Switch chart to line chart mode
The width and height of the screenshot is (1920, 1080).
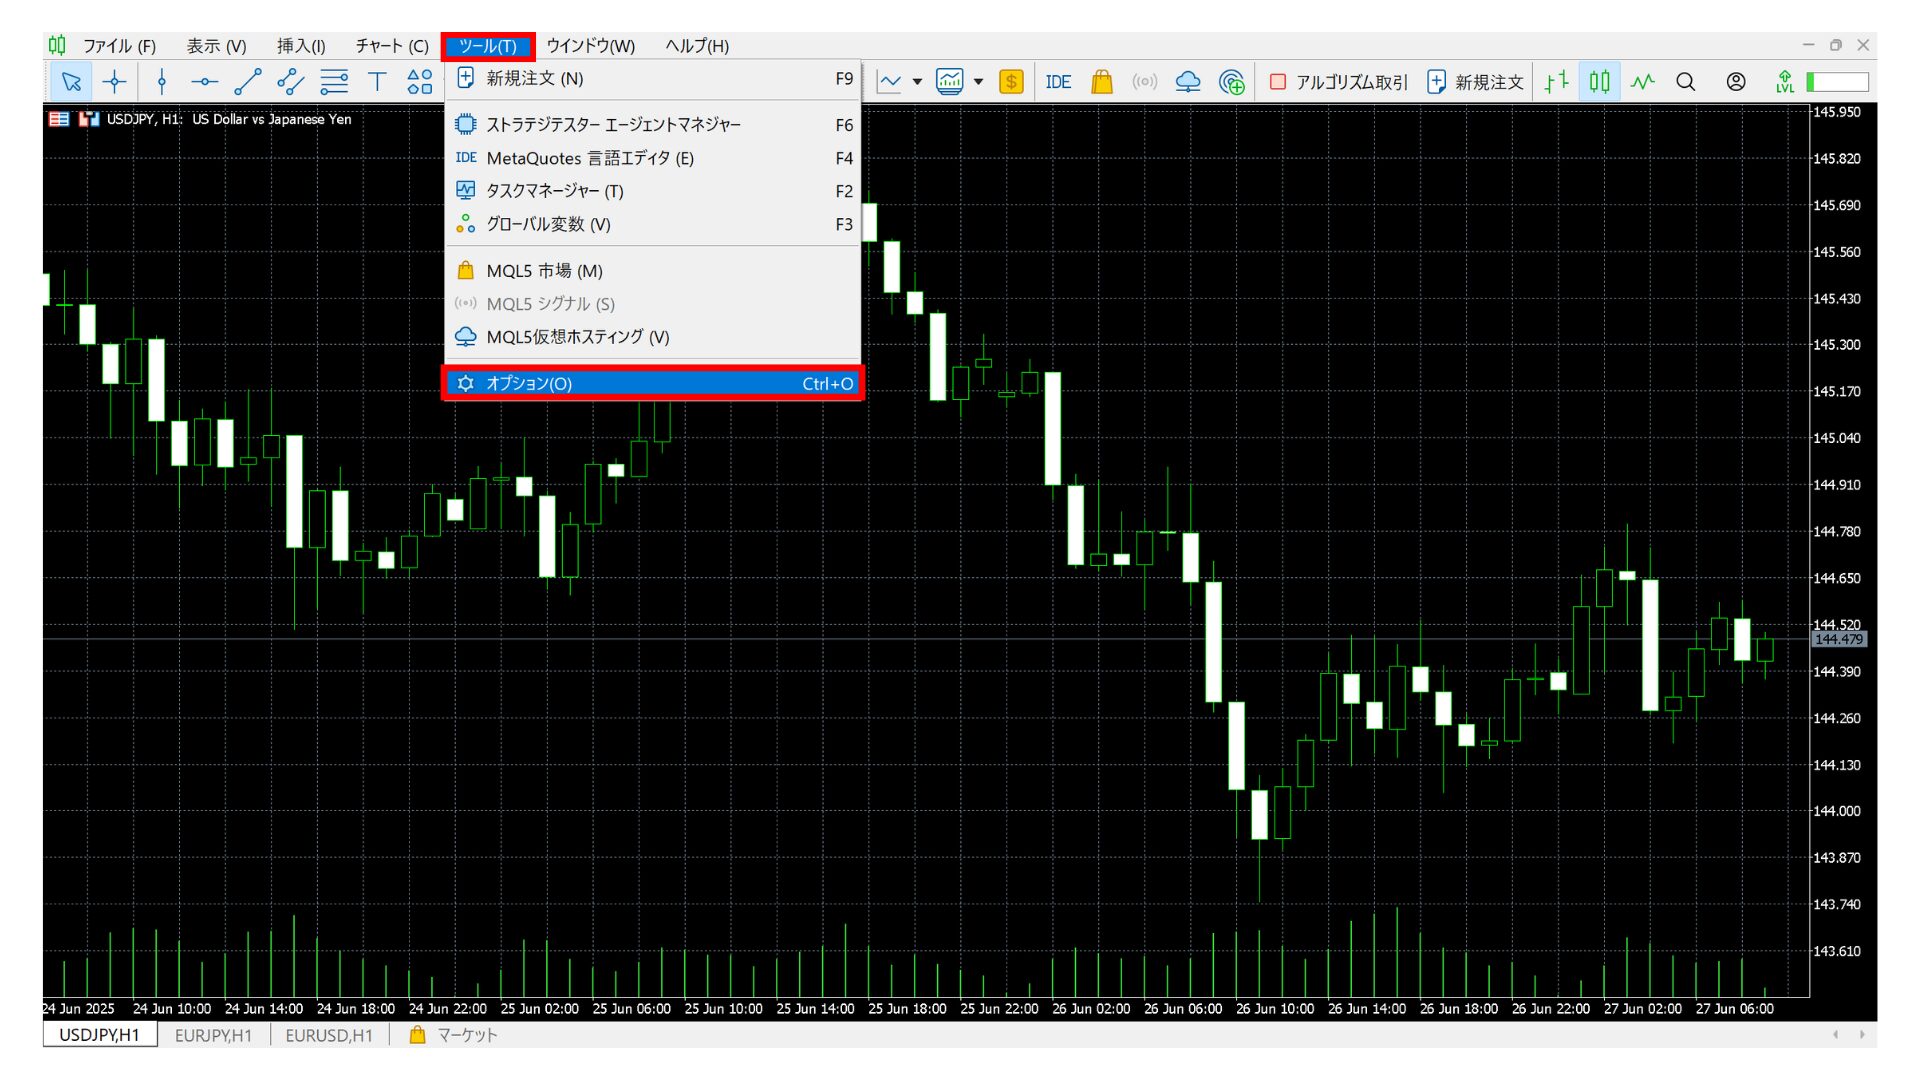[x=1642, y=82]
